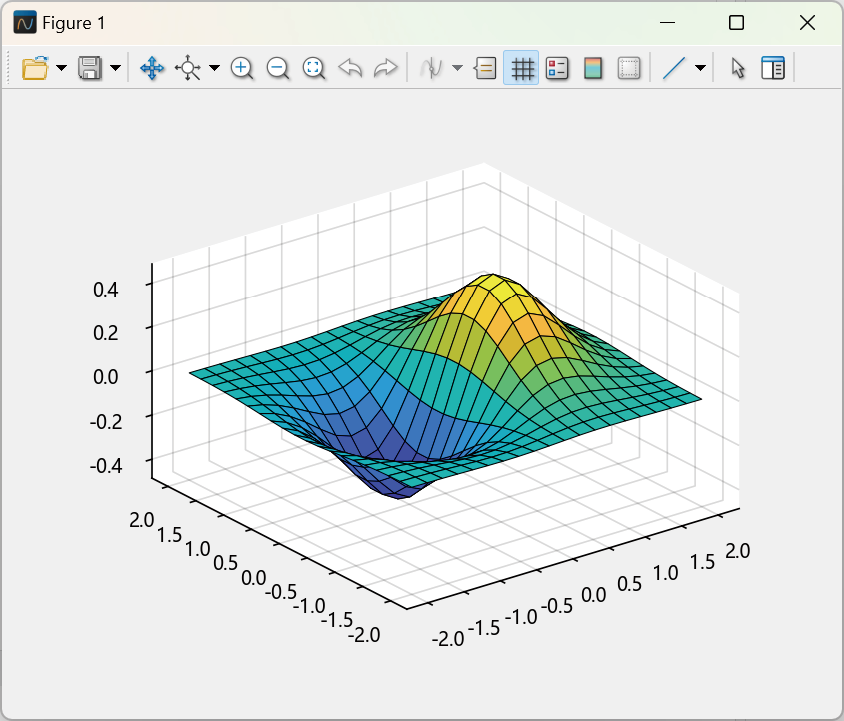Click the z-axis tick label -0.2
This screenshot has width=844, height=721.
[106, 421]
